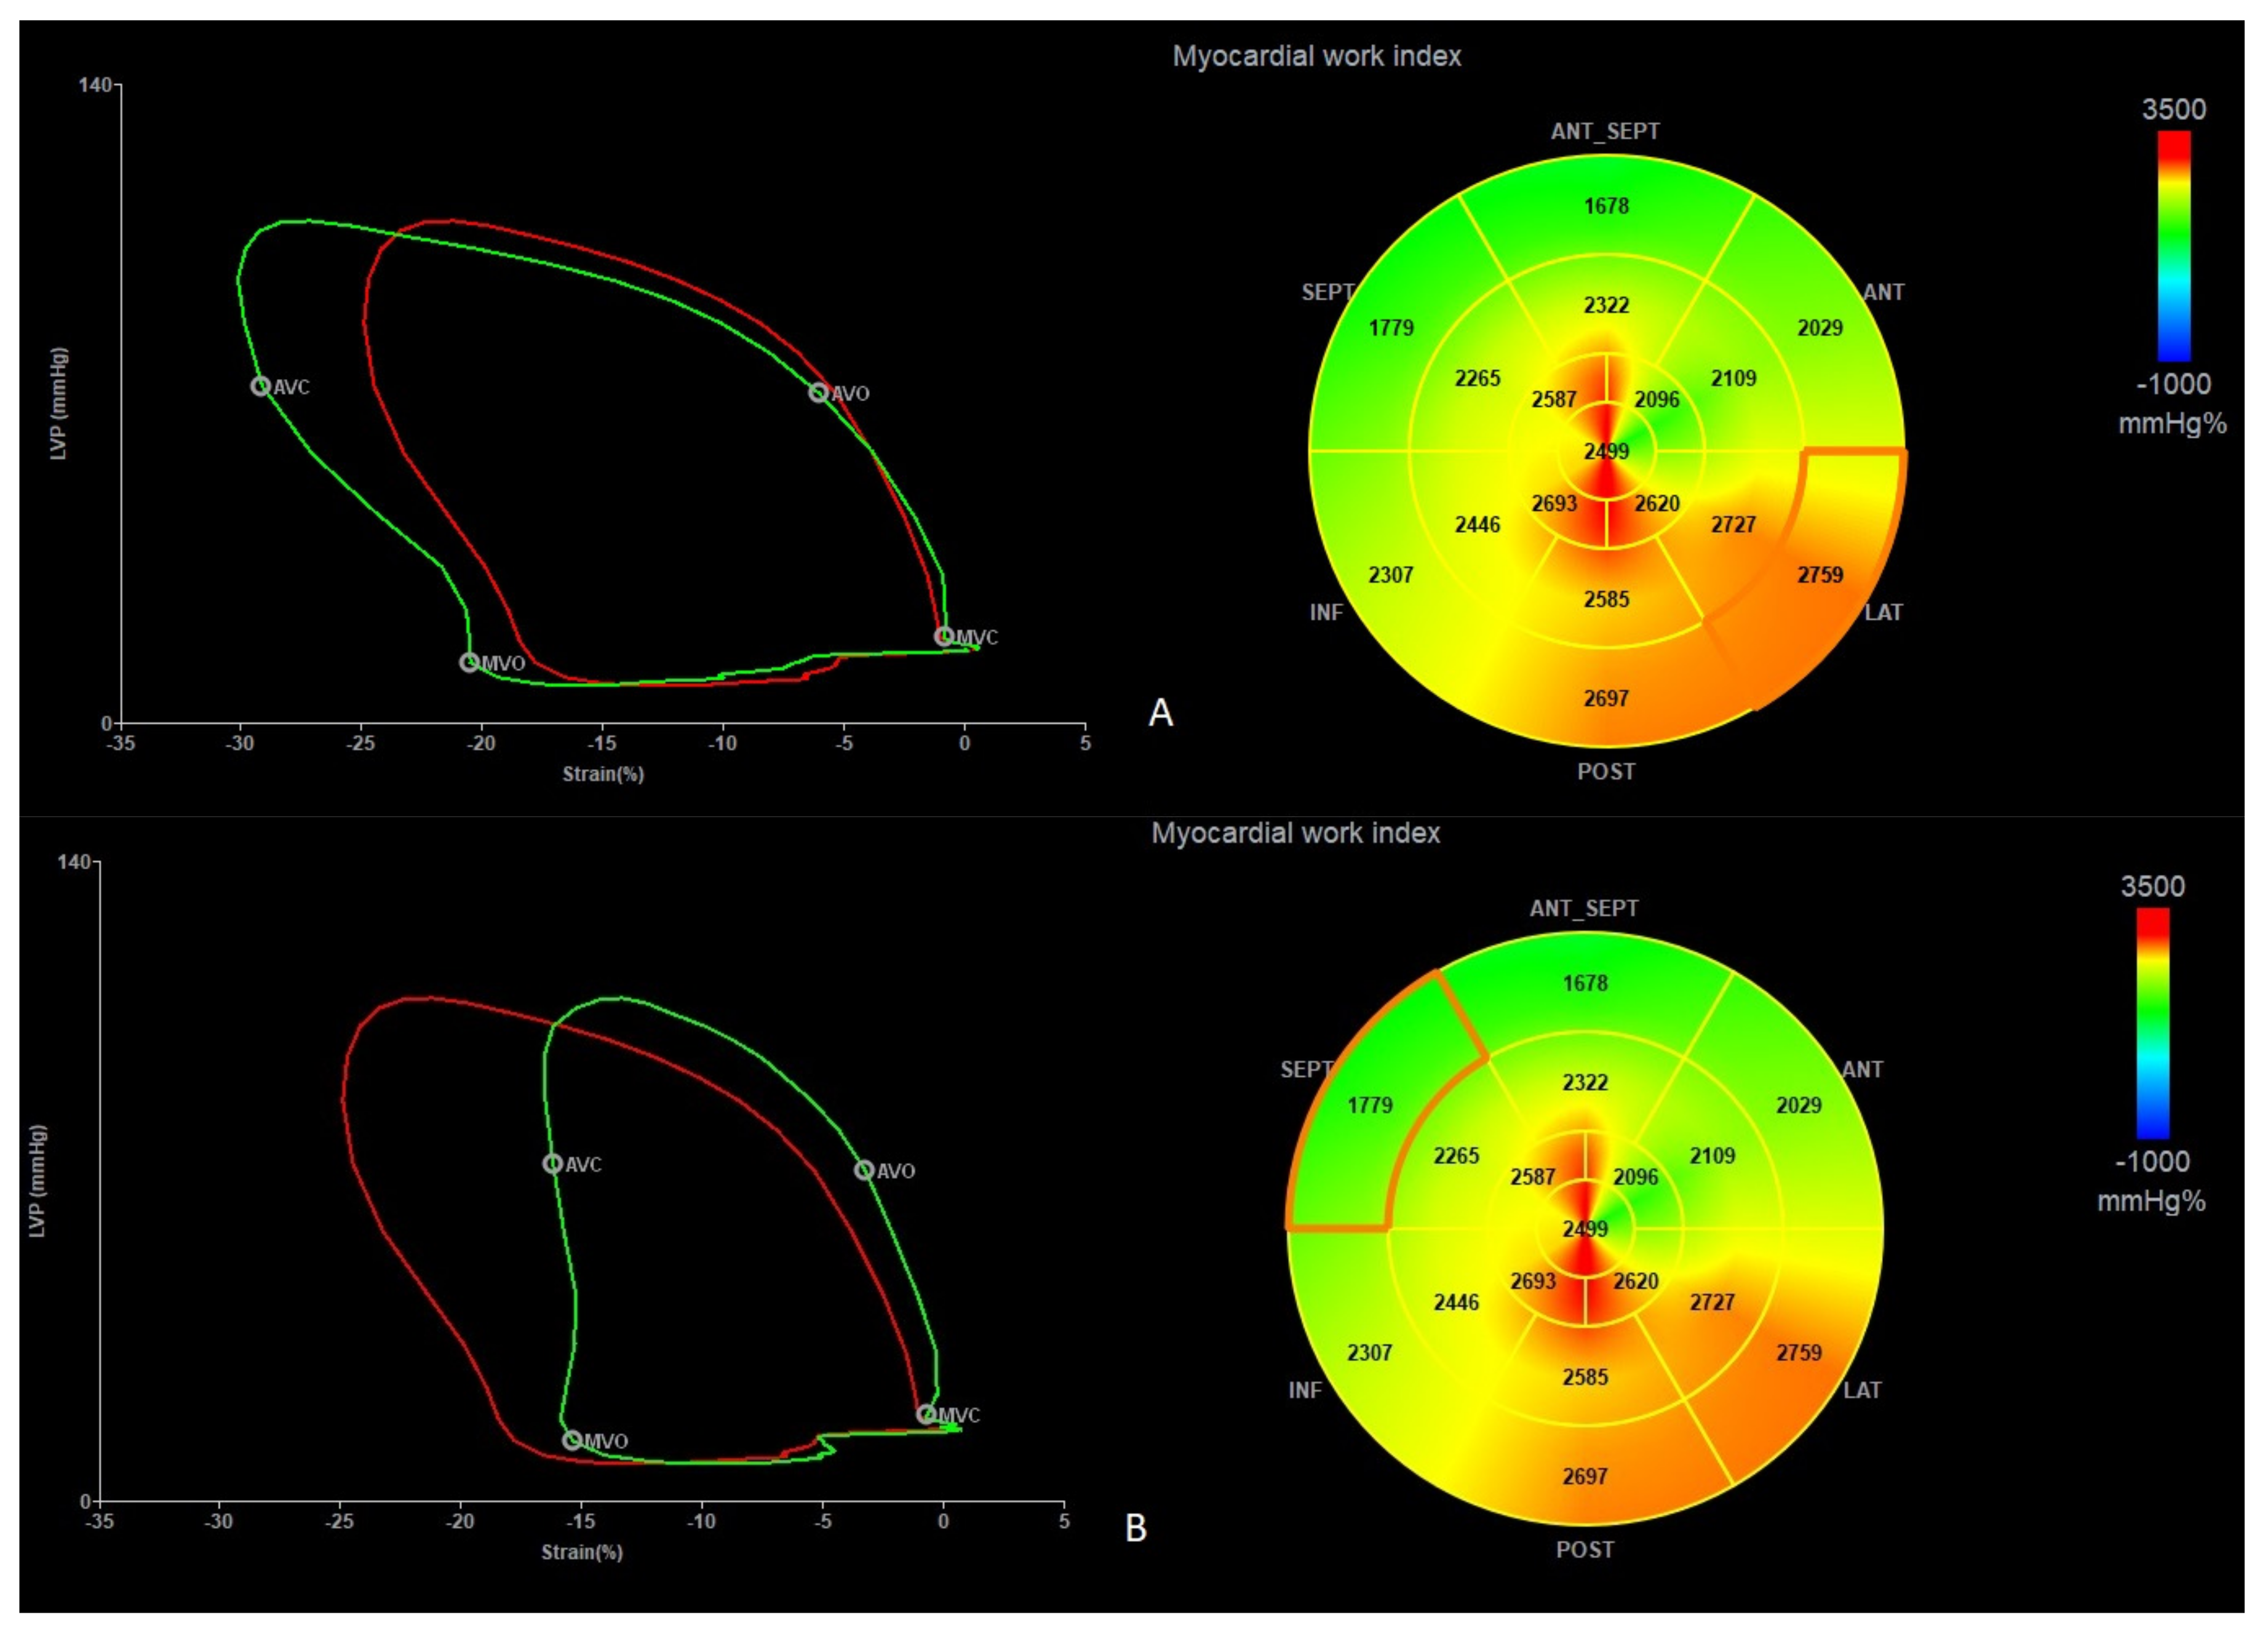
Task: Select the MVC marker in panel A
Action: (x=943, y=636)
